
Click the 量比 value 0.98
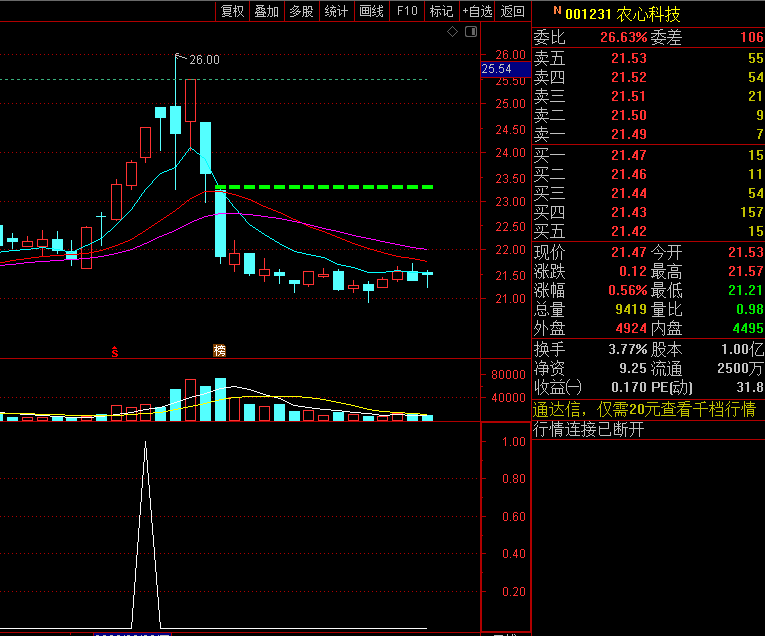click(x=749, y=310)
